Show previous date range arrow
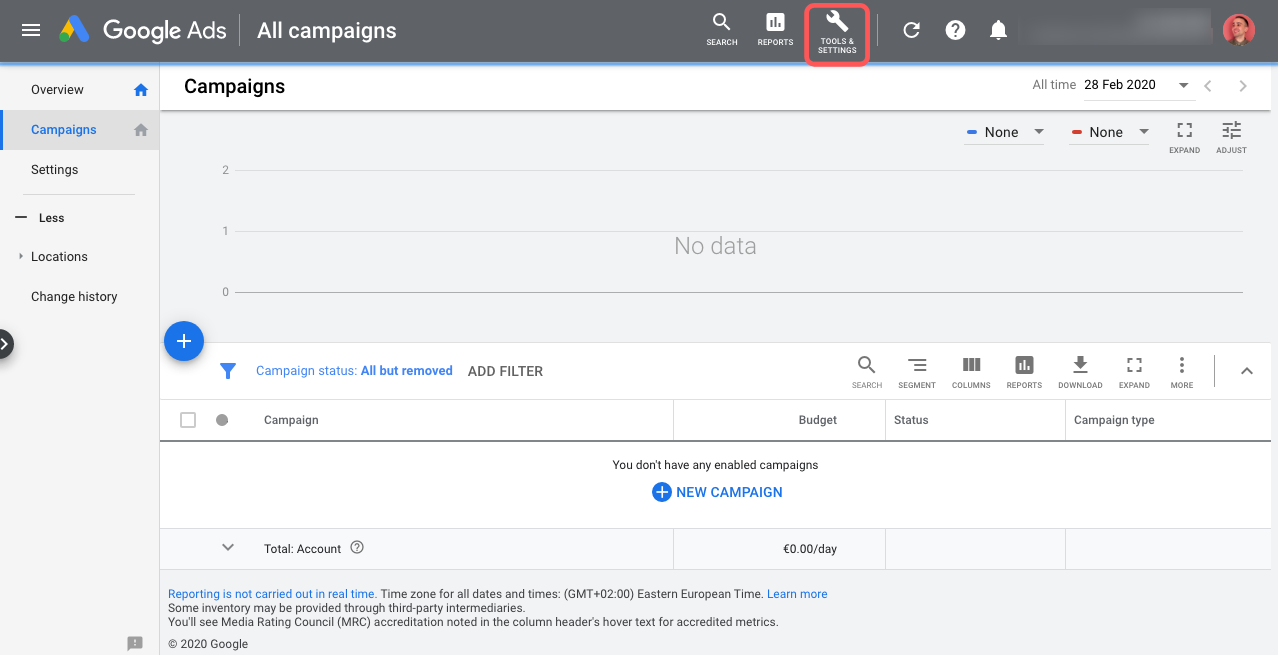Screen dimensions: 1278x655 click(1208, 86)
